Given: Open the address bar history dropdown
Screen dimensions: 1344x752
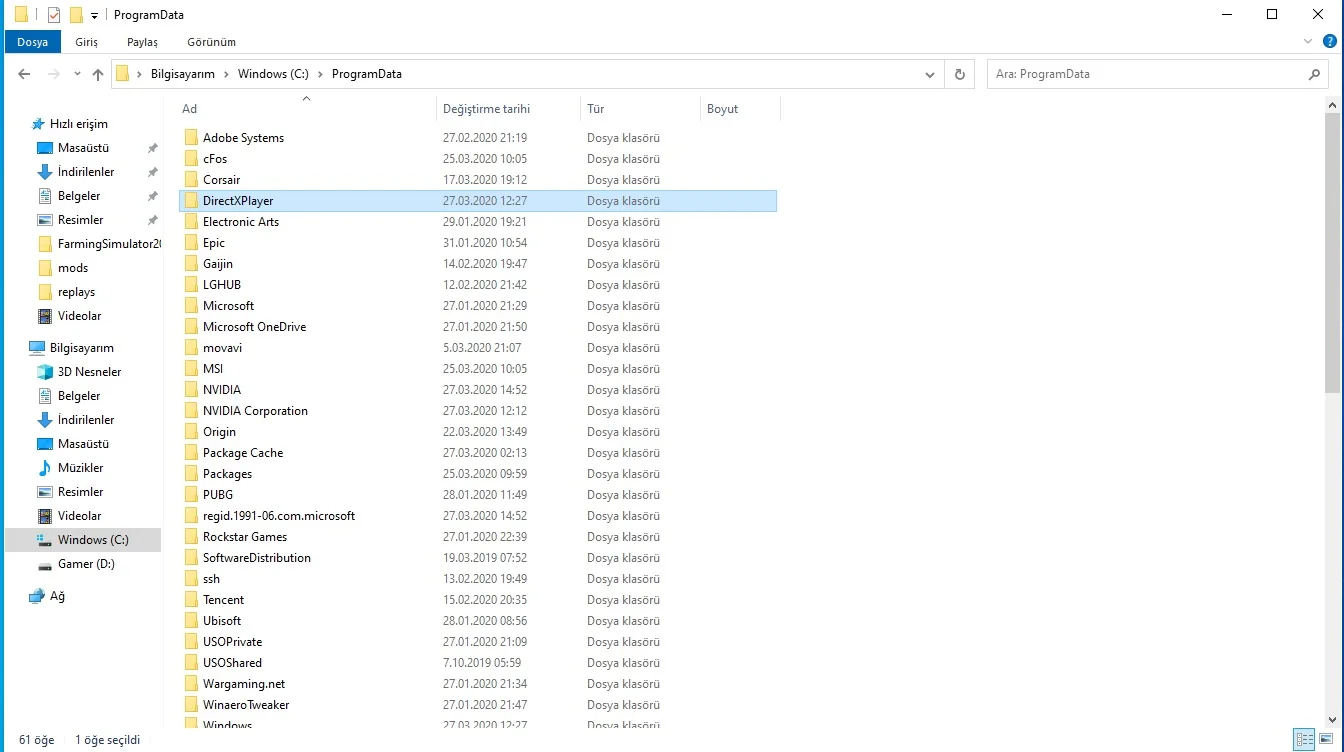Looking at the screenshot, I should coord(930,74).
